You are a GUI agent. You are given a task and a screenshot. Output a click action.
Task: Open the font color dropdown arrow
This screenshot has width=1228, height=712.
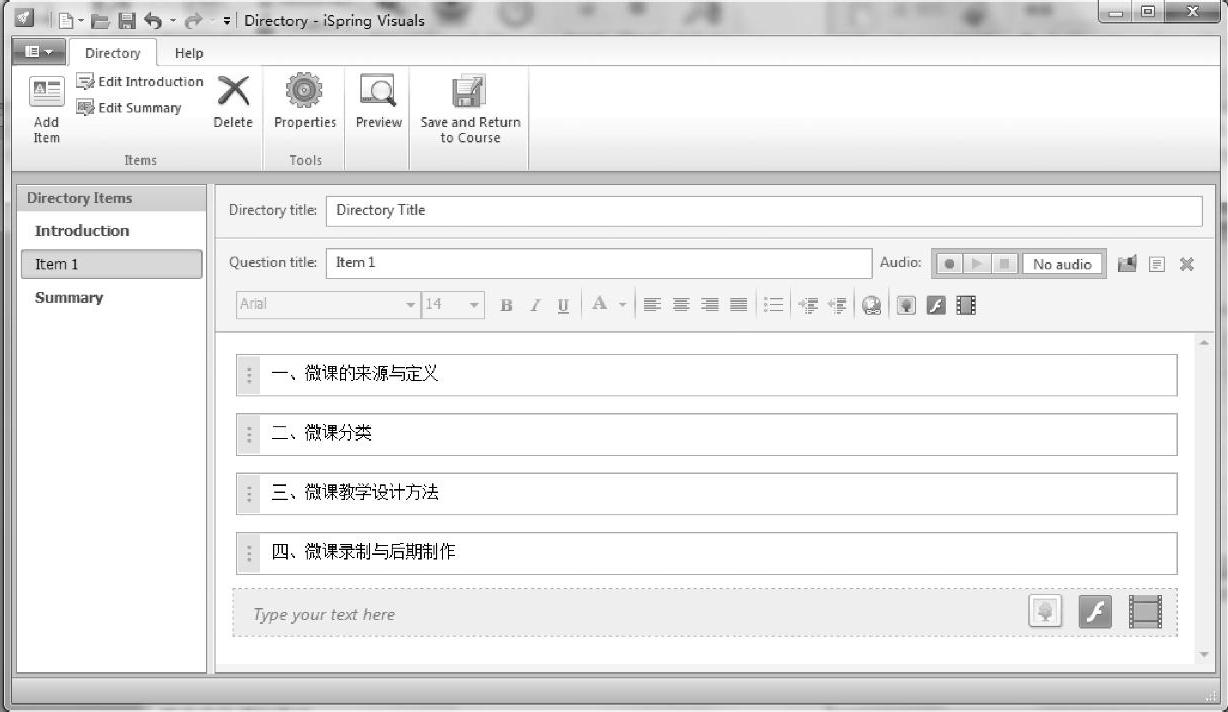[622, 305]
